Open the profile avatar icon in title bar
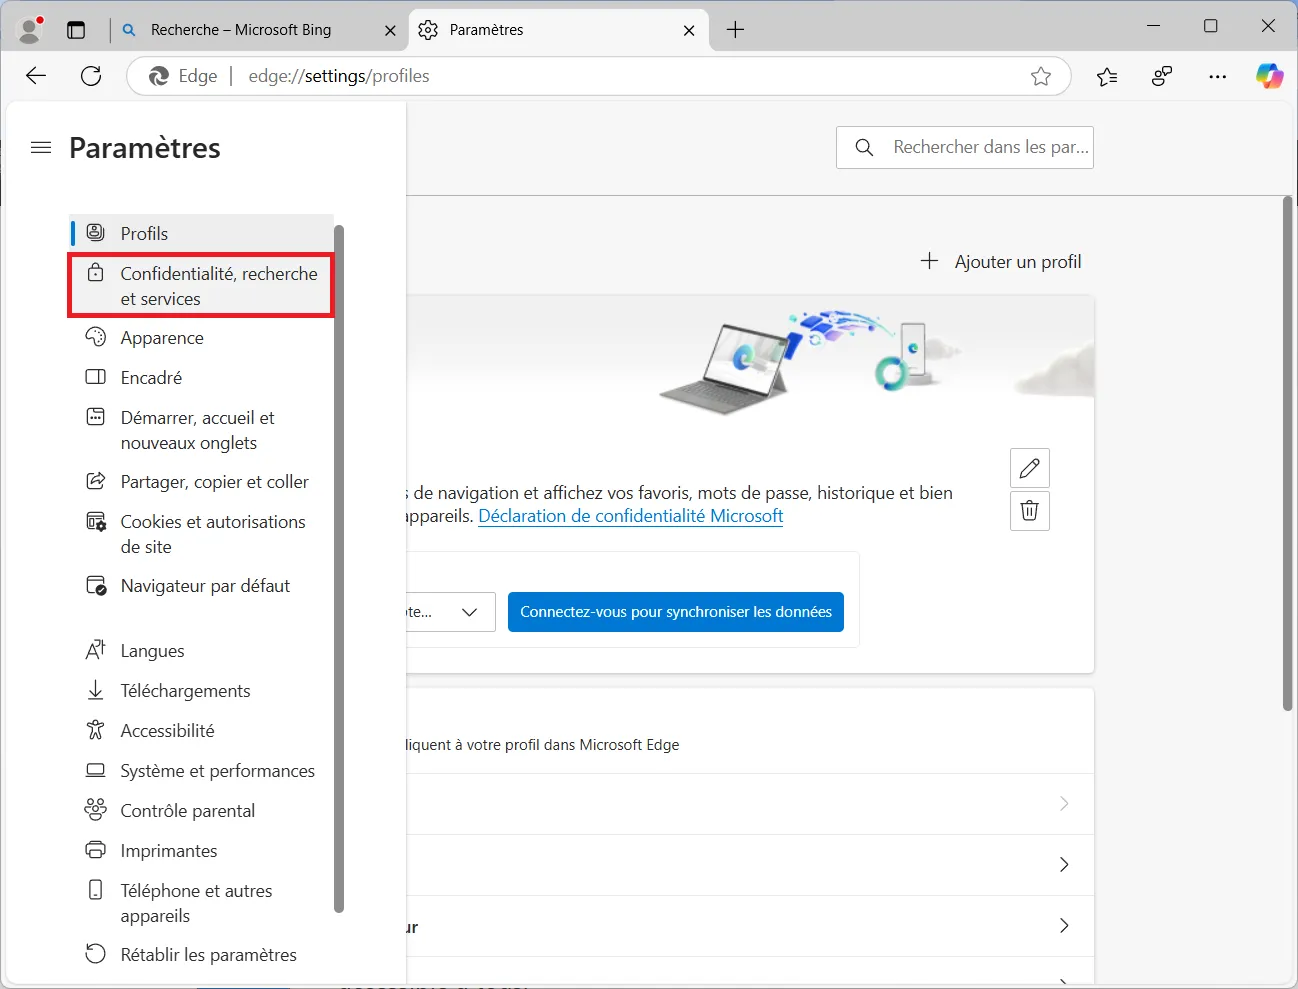1298x989 pixels. point(30,30)
